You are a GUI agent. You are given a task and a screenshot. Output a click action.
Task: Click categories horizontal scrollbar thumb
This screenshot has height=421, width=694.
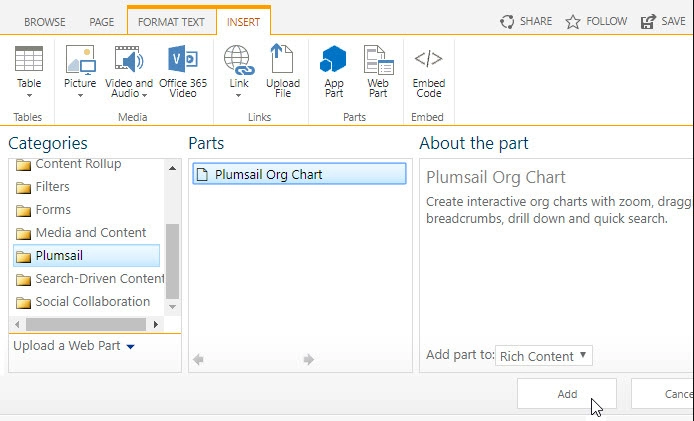[x=86, y=324]
